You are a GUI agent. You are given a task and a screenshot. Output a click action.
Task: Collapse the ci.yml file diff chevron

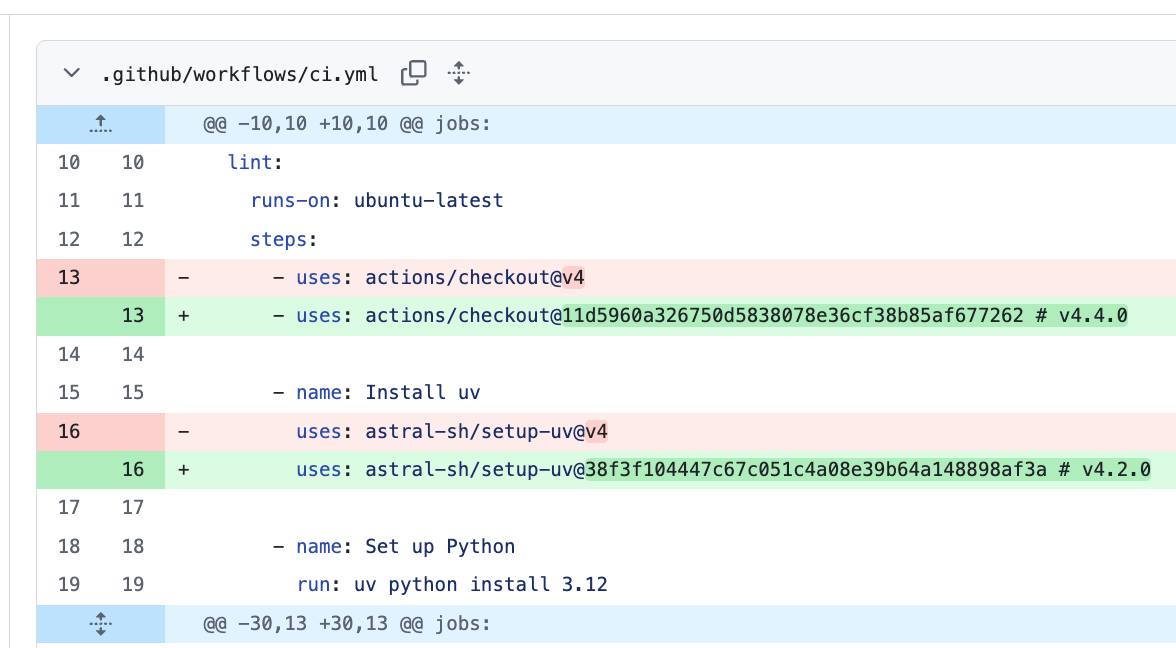[x=71, y=74]
